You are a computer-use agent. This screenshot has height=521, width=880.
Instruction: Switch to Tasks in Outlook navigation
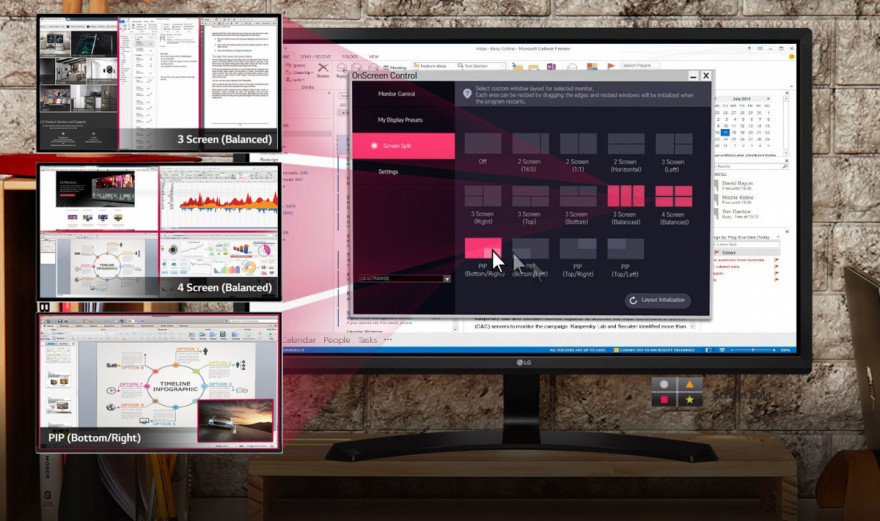(368, 340)
